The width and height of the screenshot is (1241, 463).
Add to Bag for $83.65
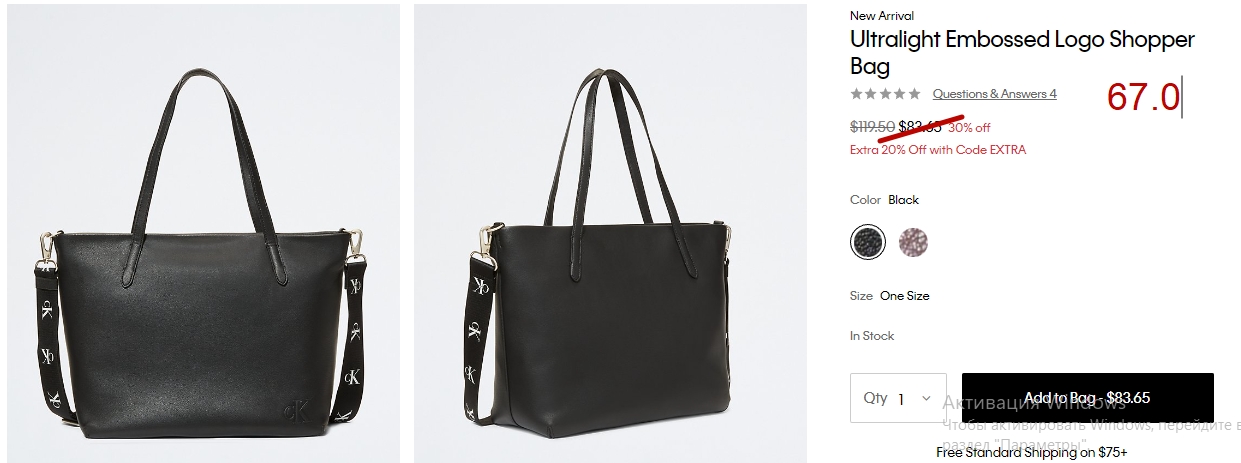click(1087, 398)
